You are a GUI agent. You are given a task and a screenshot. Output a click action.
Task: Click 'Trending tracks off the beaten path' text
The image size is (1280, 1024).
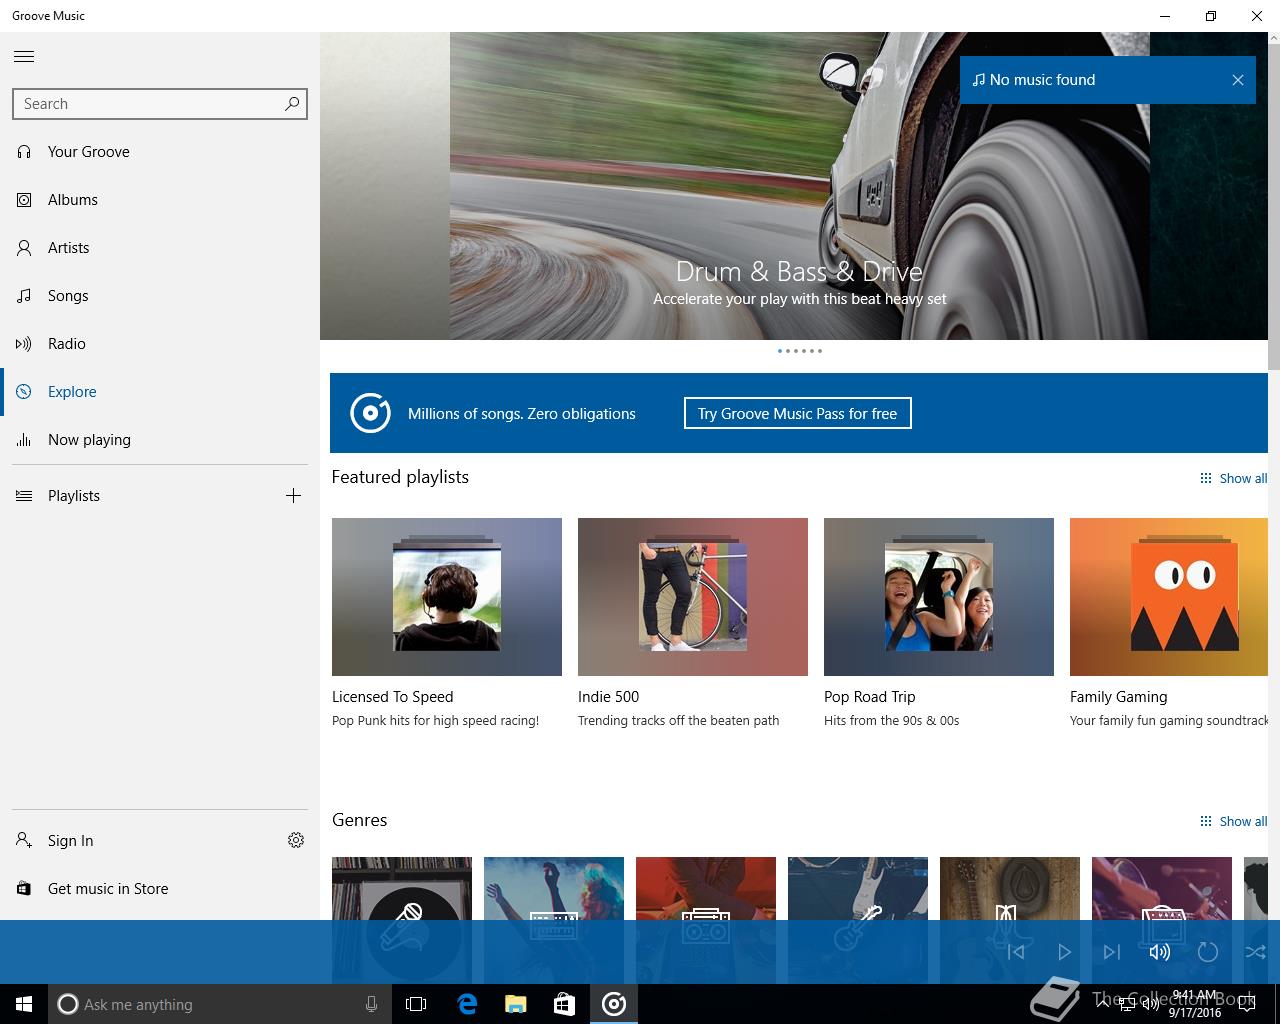(x=679, y=721)
